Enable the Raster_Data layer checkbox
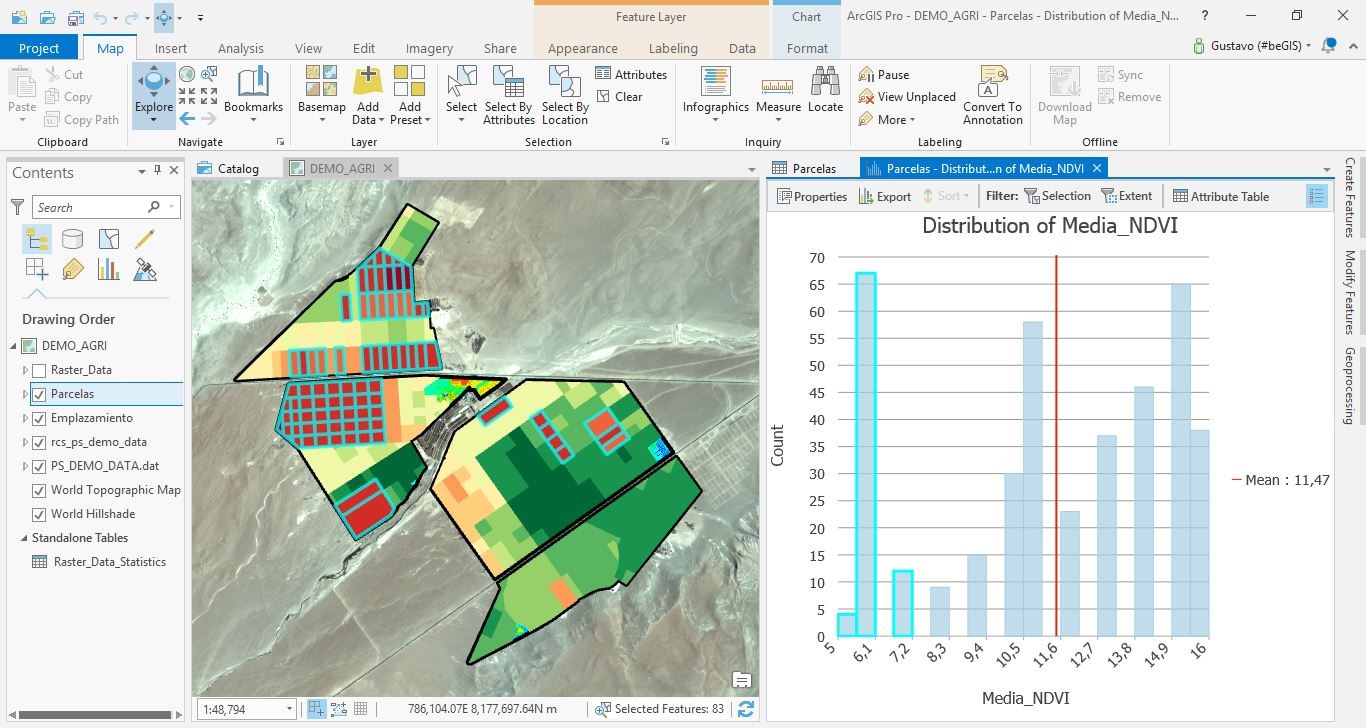1366x728 pixels. click(x=40, y=370)
